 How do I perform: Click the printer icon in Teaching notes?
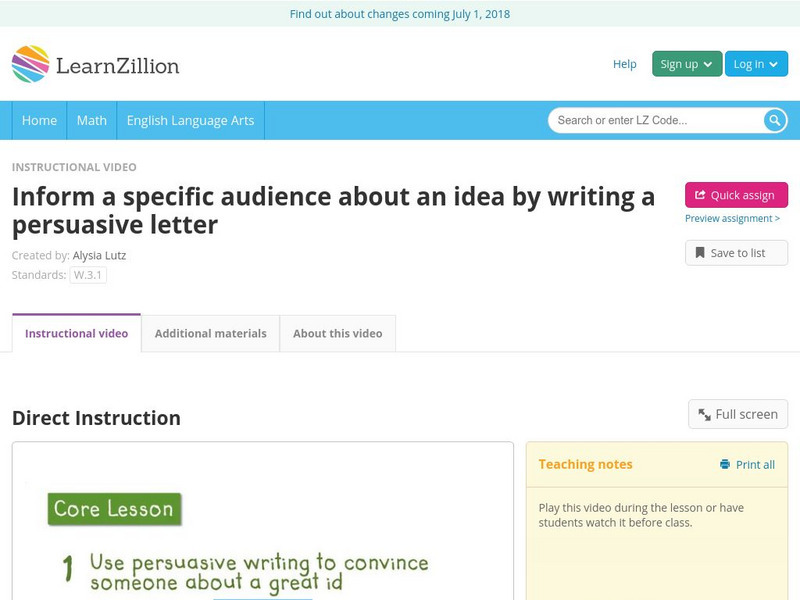point(725,464)
